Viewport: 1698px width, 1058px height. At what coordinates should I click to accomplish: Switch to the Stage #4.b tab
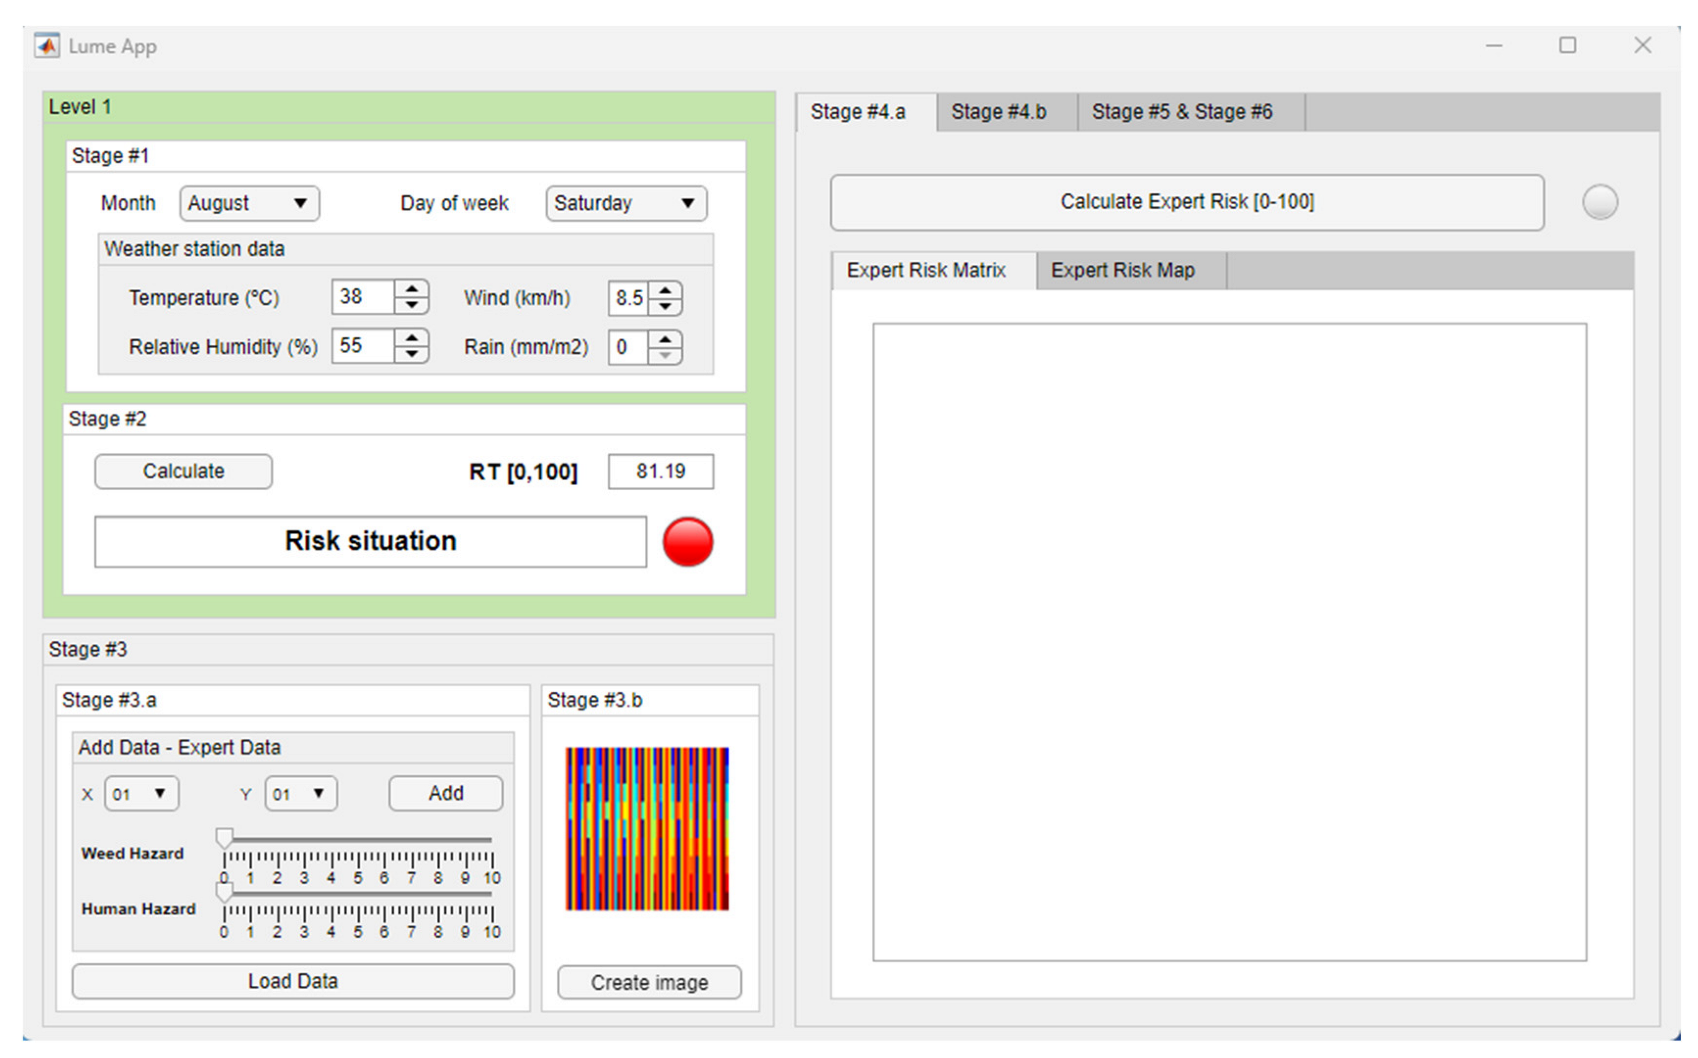(x=998, y=112)
